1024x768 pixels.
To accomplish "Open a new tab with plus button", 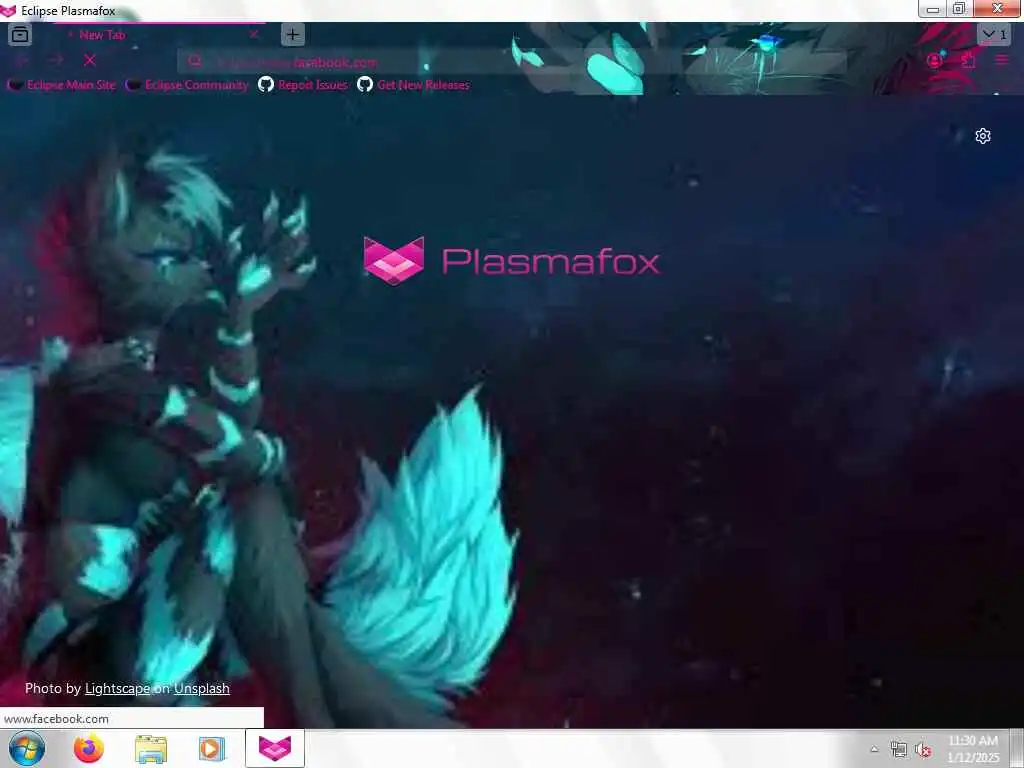I will pyautogui.click(x=293, y=35).
